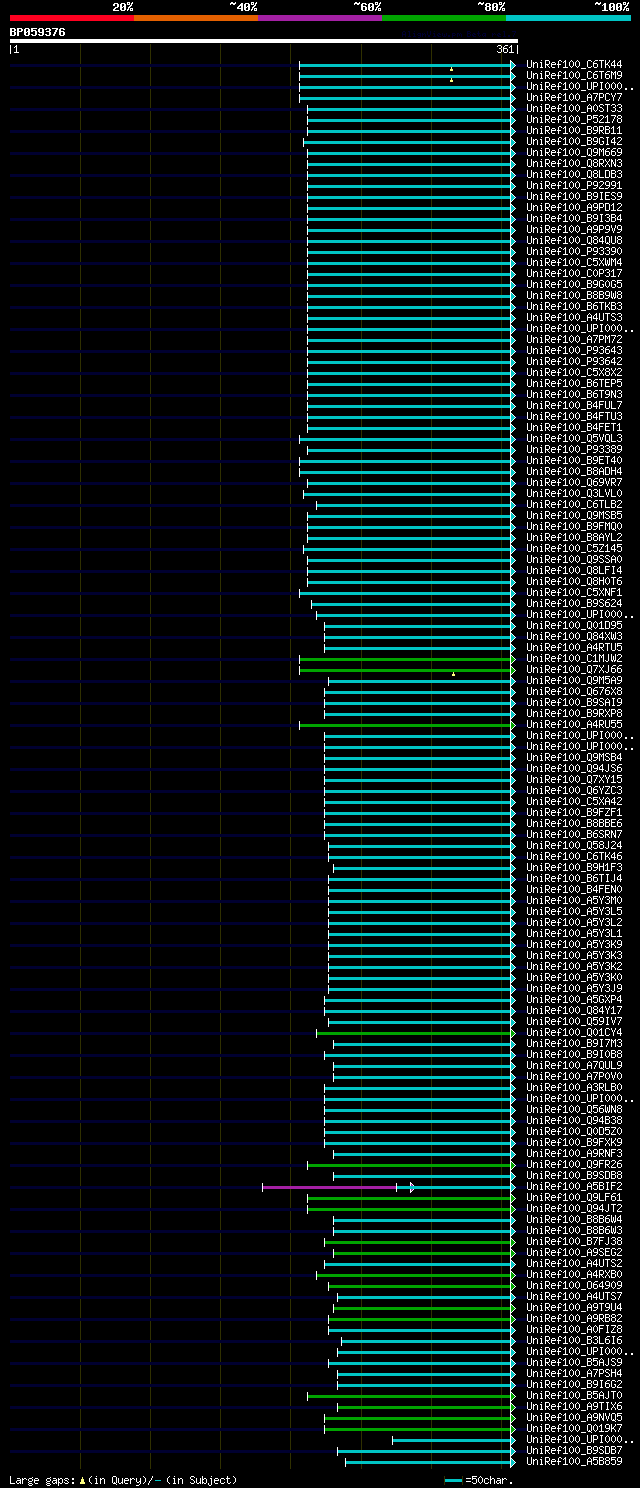The height and width of the screenshot is (1488, 640).
Task: Select the UniRef100_Q8LDB3 label
Action: (573, 175)
